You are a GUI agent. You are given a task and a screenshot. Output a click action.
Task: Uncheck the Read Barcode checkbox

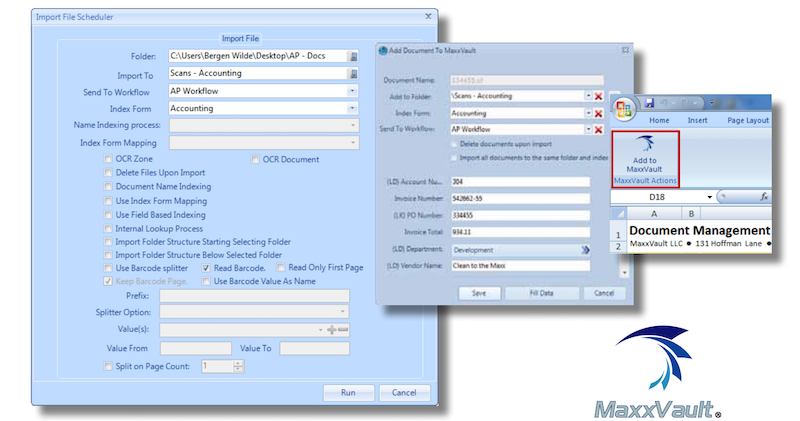pos(206,268)
